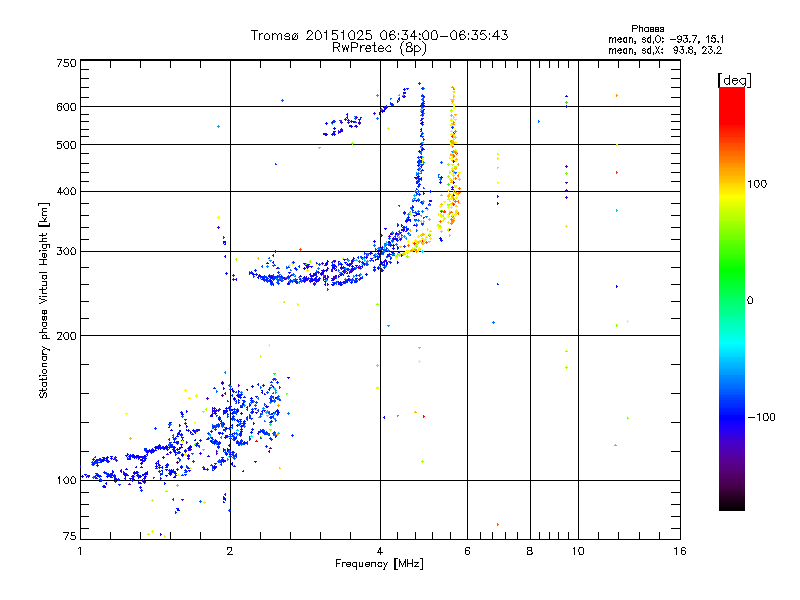Screen dimensions: 800x600
Task: Click the x-axis tick label '10'
Action: tap(578, 551)
